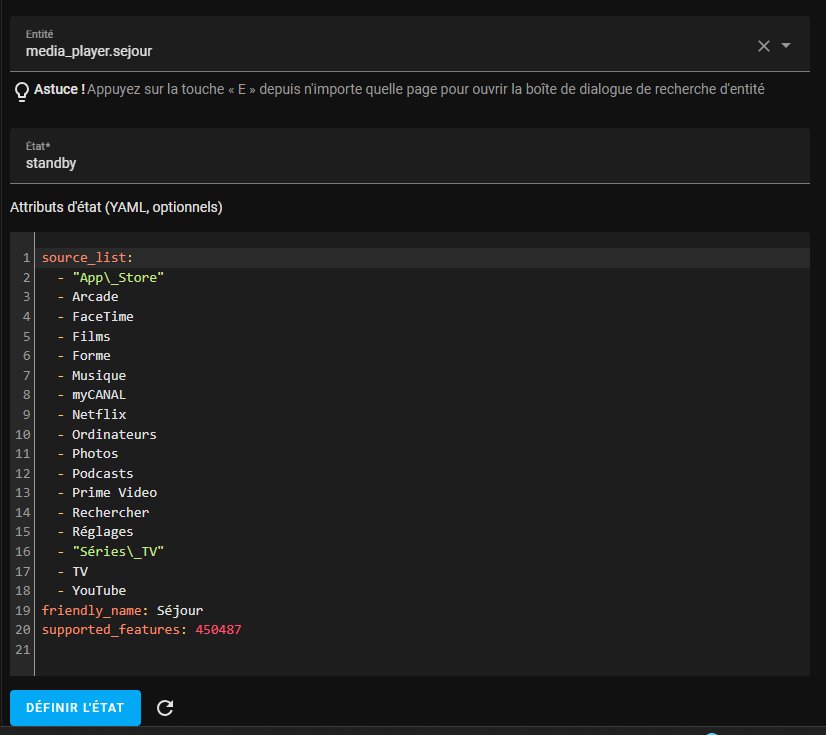This screenshot has width=826, height=735.
Task: Click the YouTube entry line
Action: (99, 591)
